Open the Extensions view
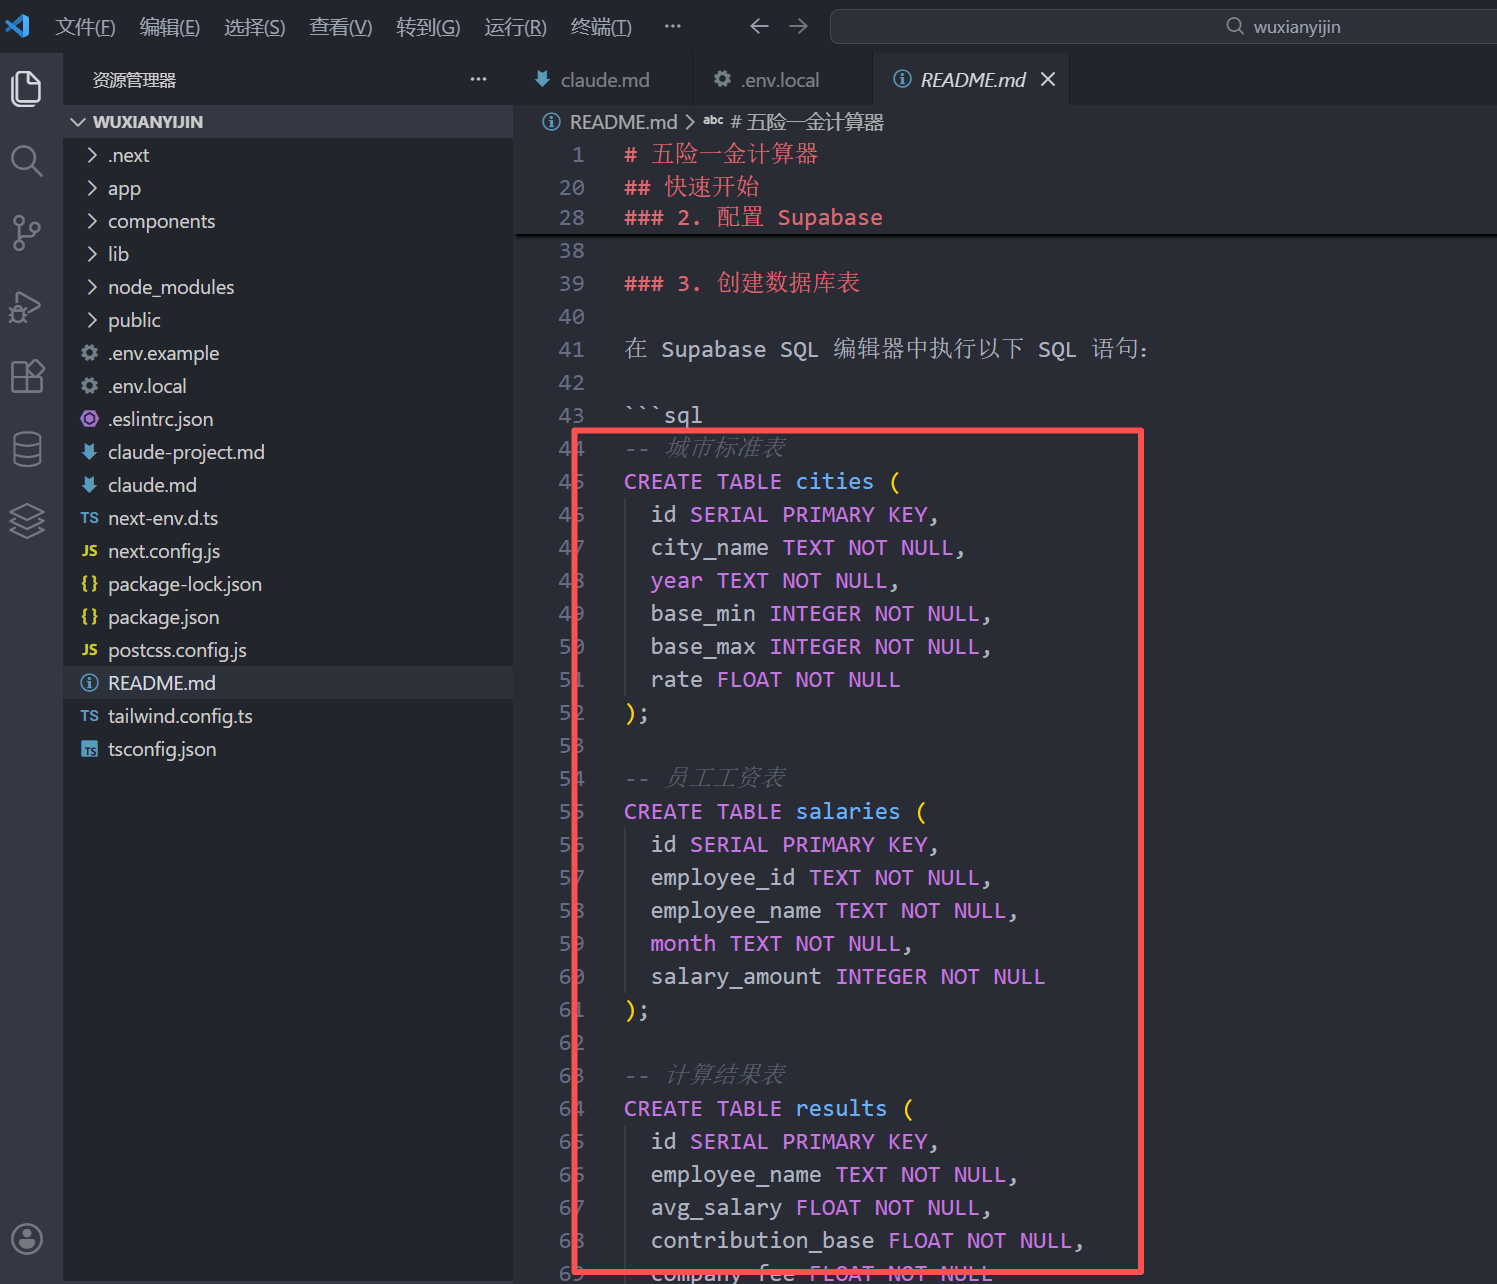Image resolution: width=1497 pixels, height=1284 pixels. (x=27, y=377)
